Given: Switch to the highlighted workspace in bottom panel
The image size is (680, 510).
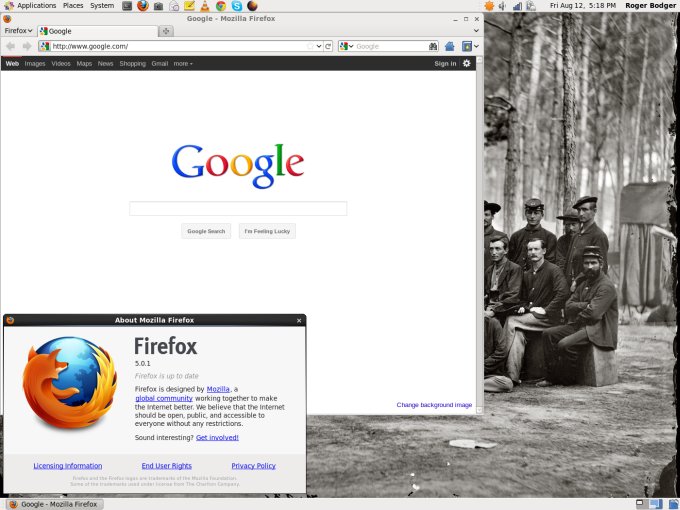Looking at the screenshot, I should [x=655, y=504].
